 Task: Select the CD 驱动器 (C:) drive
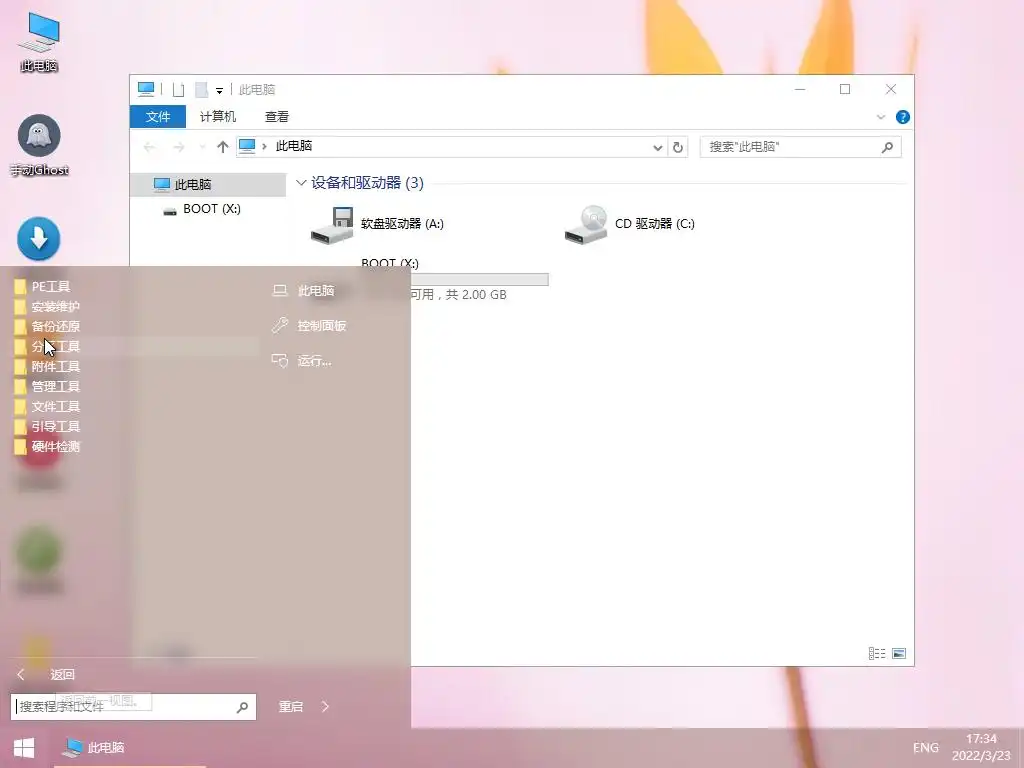(630, 224)
